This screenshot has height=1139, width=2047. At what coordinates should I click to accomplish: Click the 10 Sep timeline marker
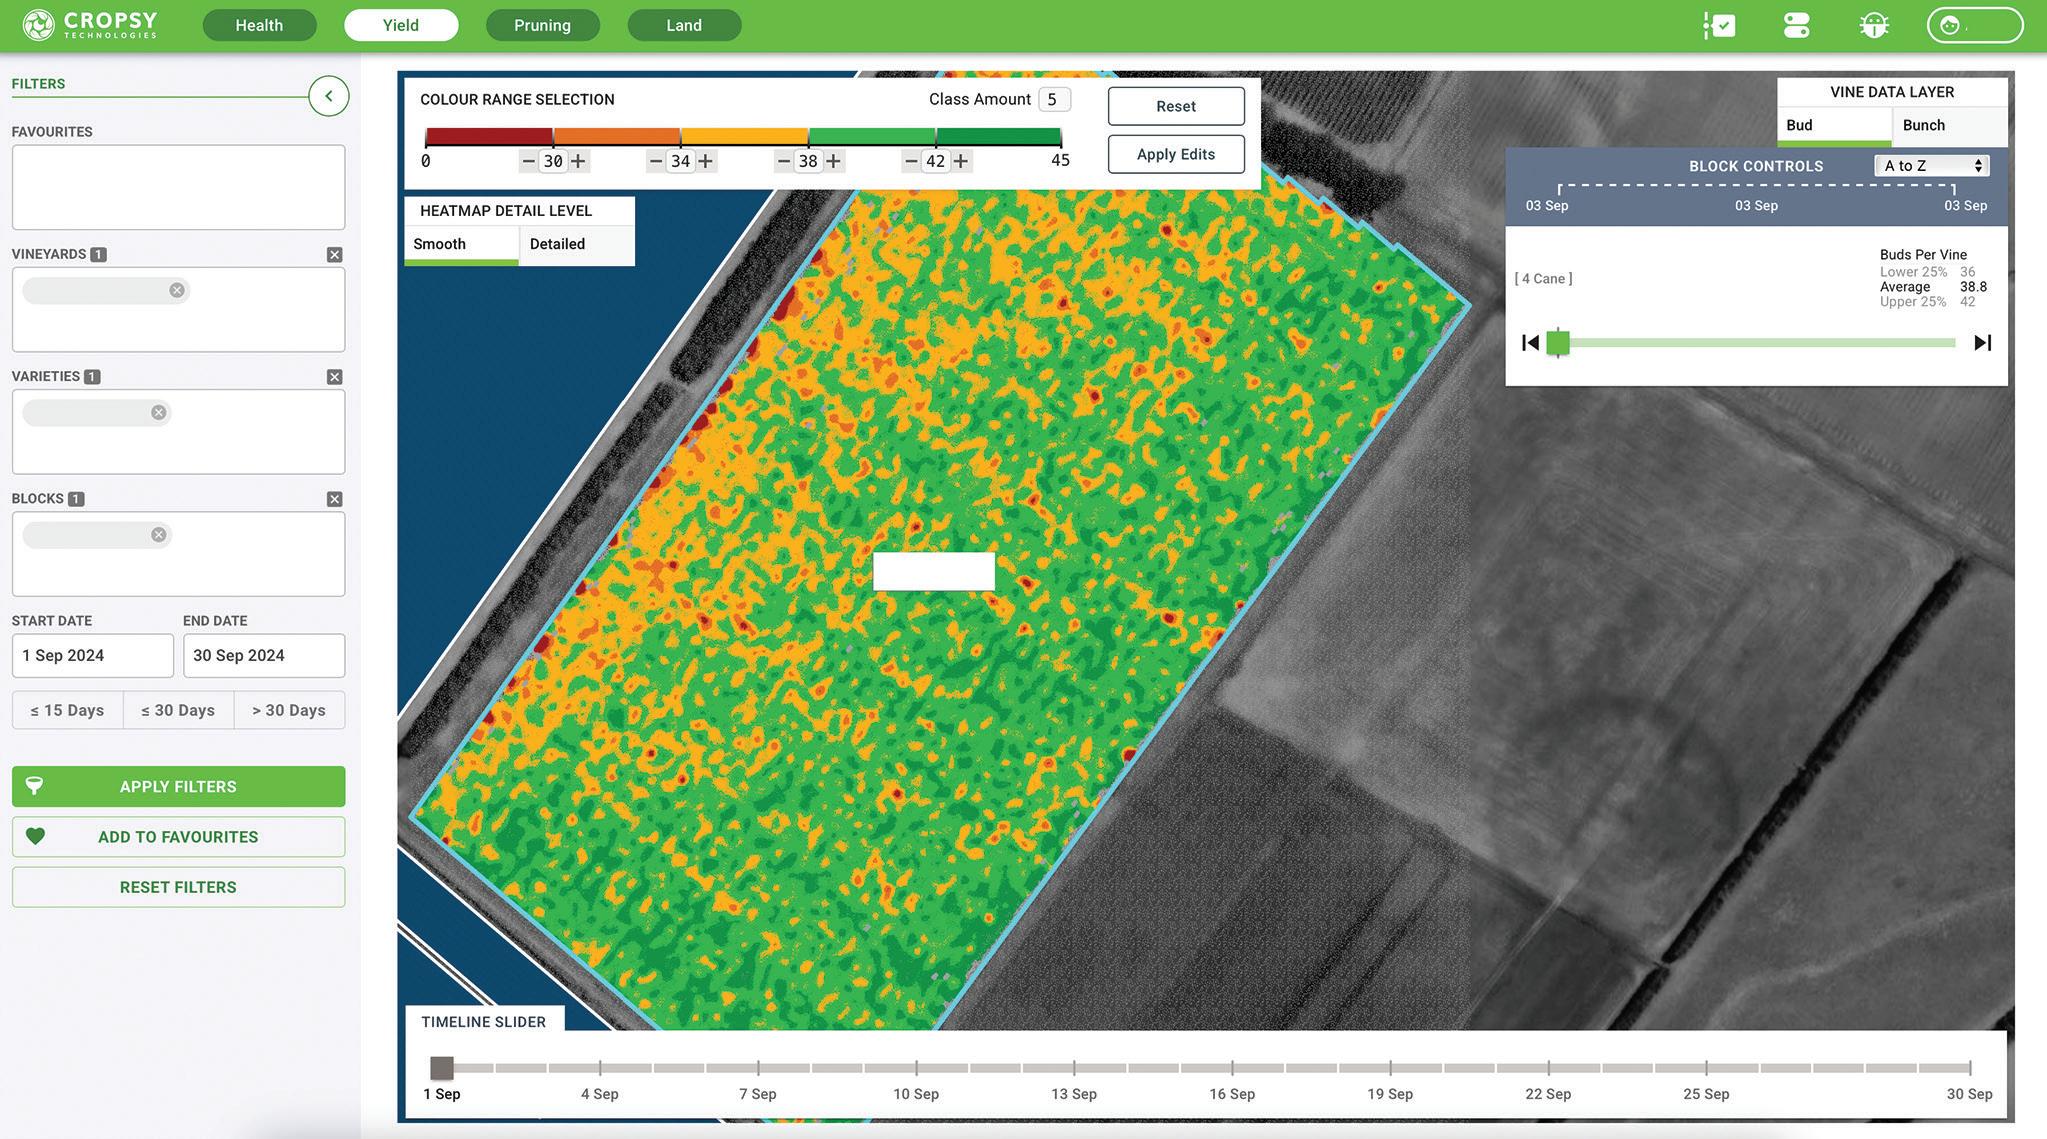point(916,1069)
